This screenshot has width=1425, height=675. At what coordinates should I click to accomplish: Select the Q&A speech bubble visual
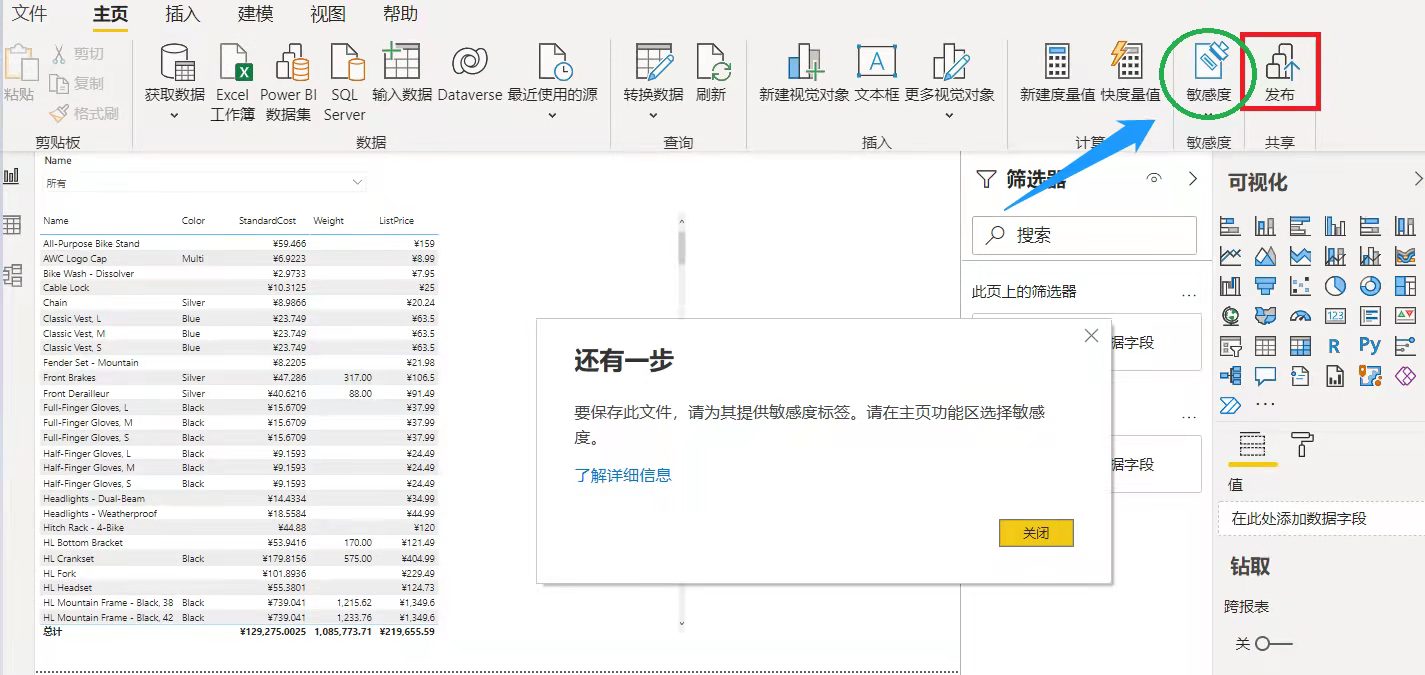coord(1265,376)
